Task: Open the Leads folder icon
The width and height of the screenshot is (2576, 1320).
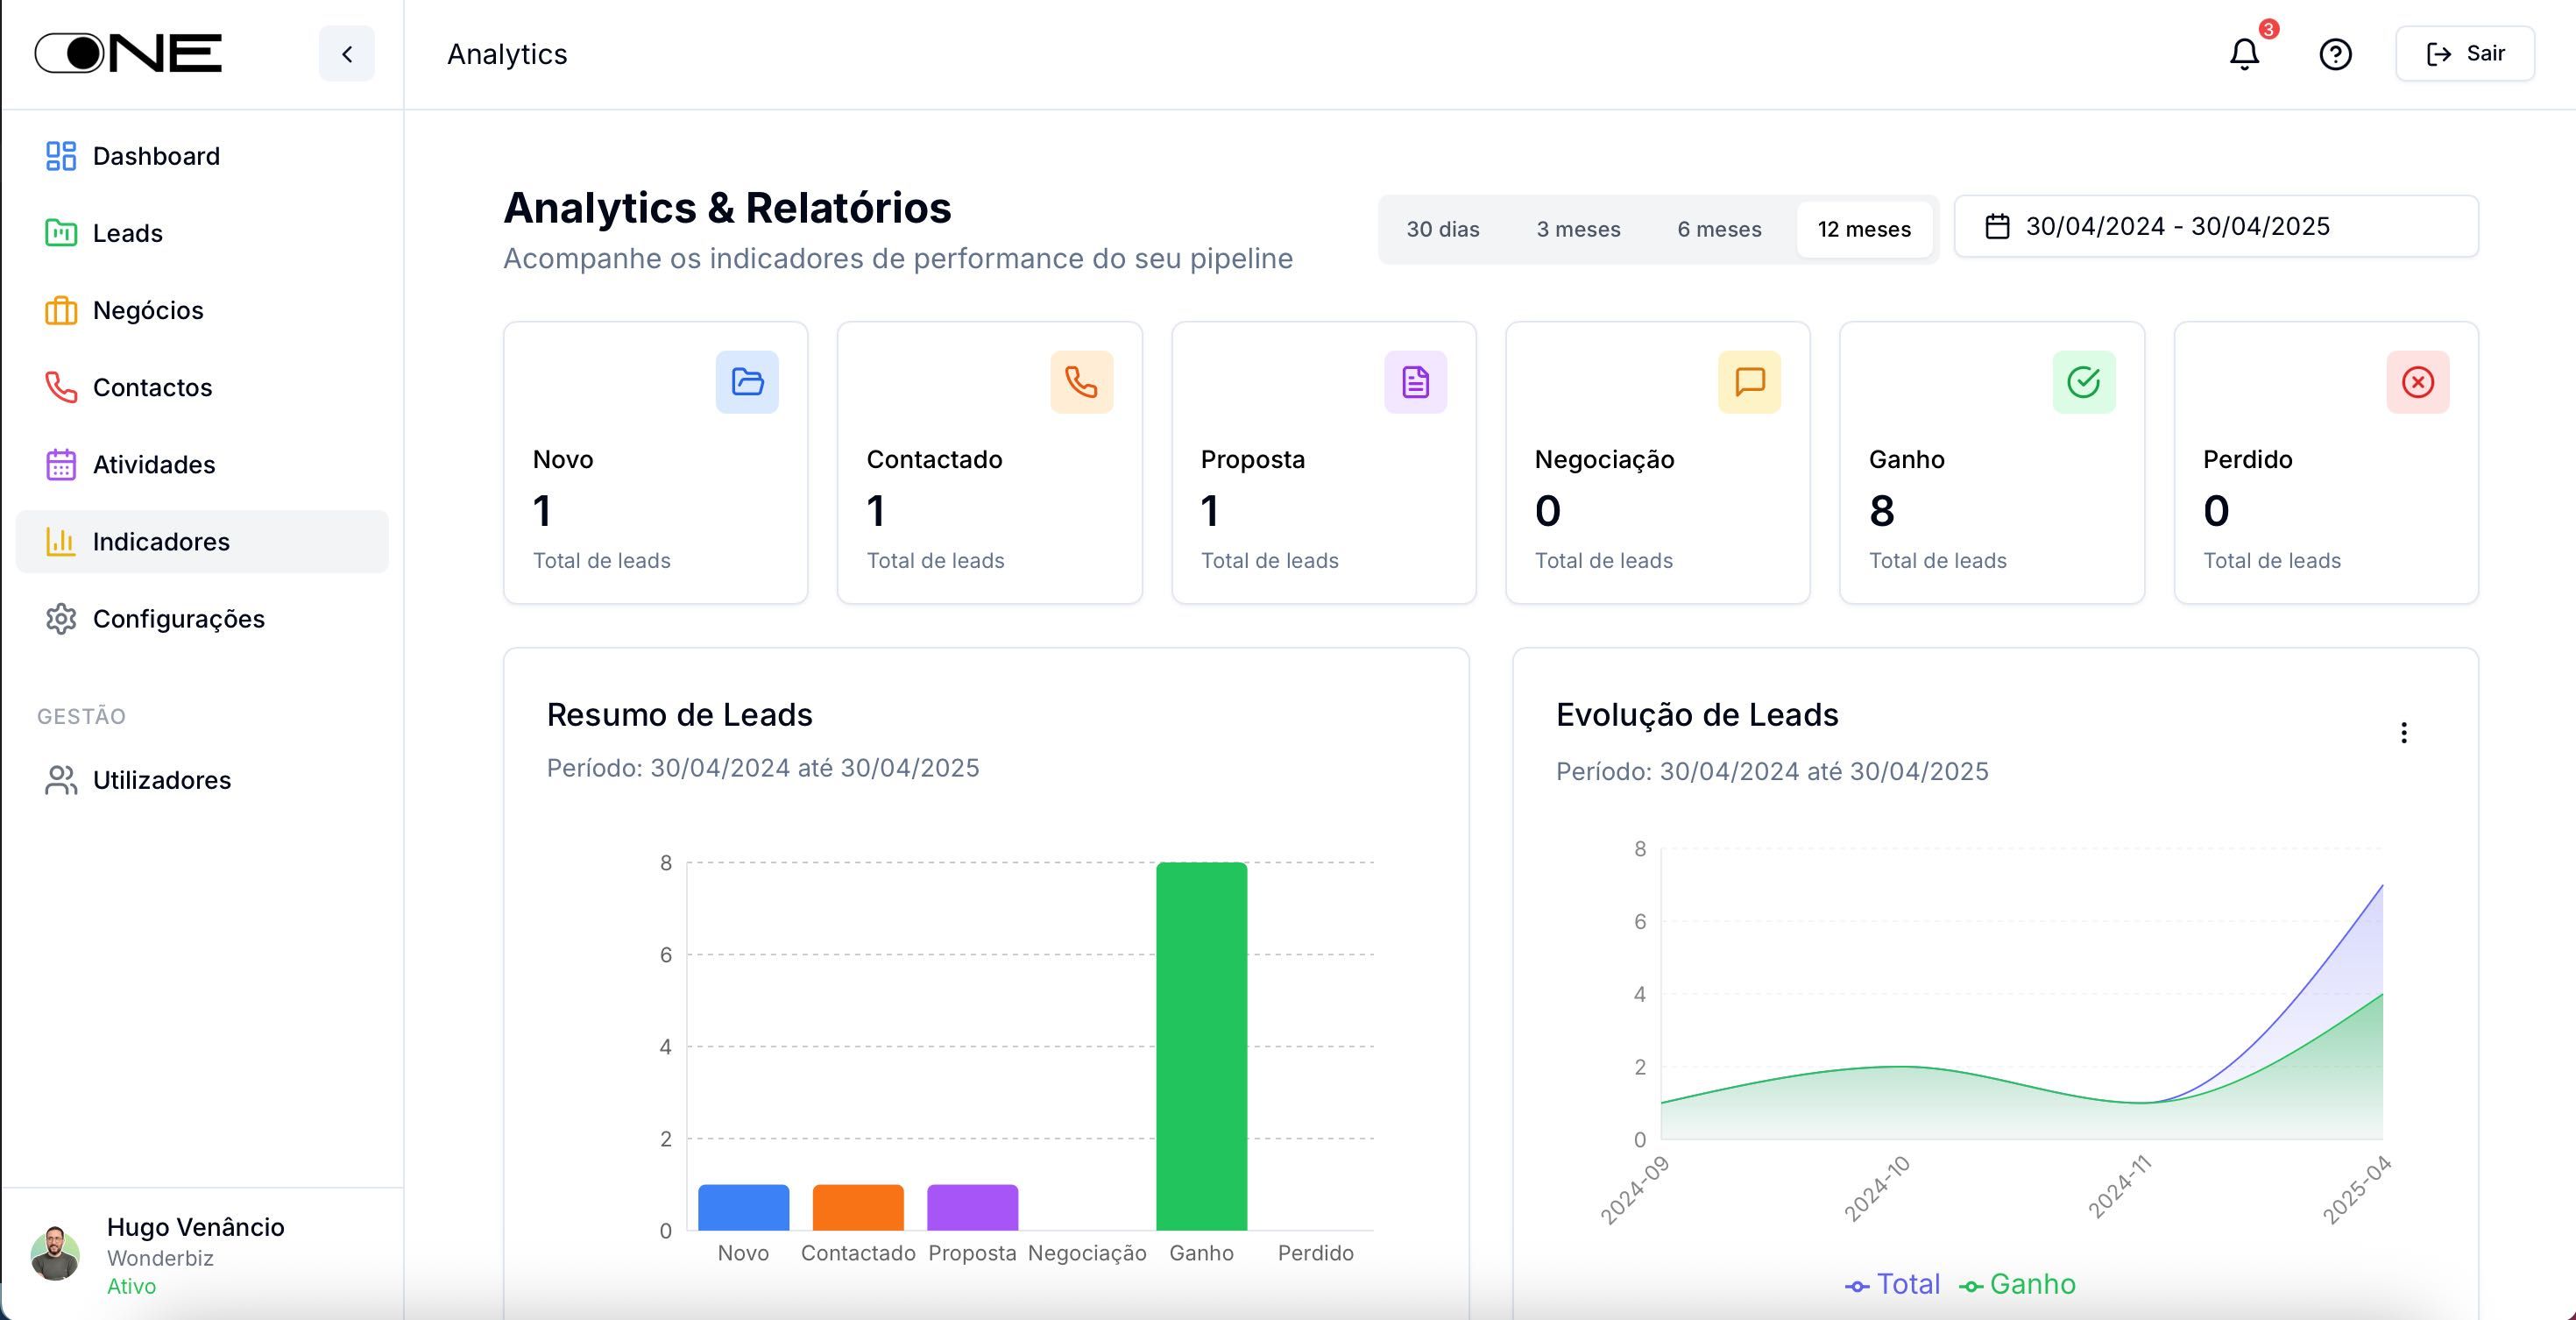Action: point(61,233)
